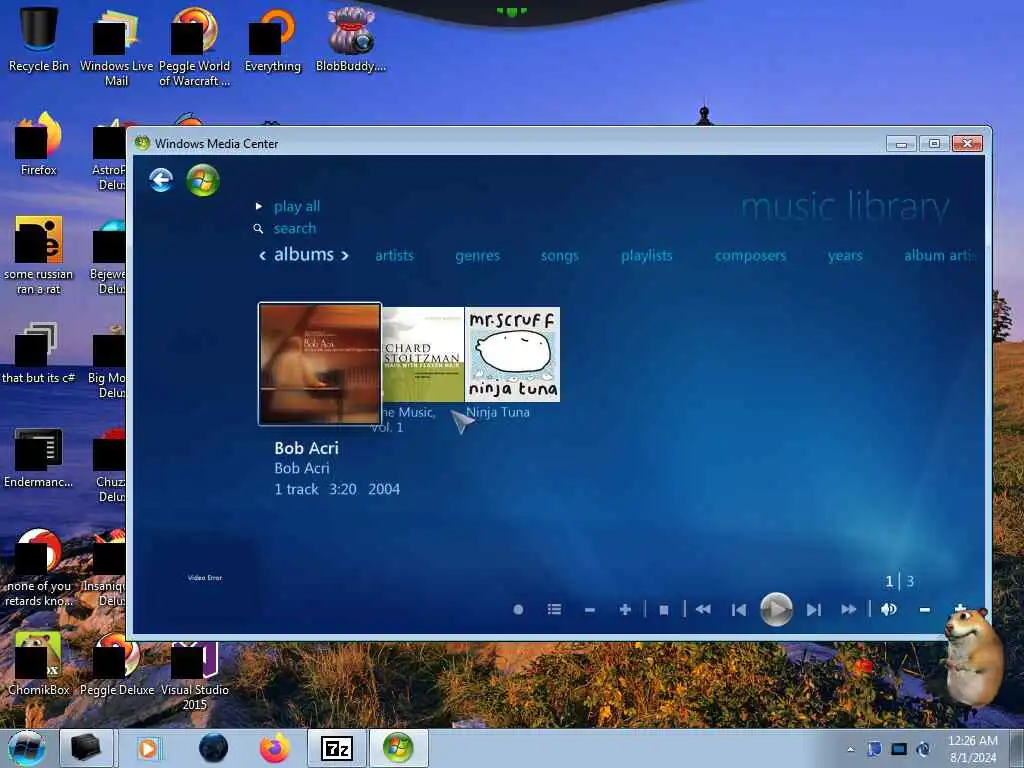Select the albums category
Viewport: 1024px width, 768px height.
[x=304, y=254]
